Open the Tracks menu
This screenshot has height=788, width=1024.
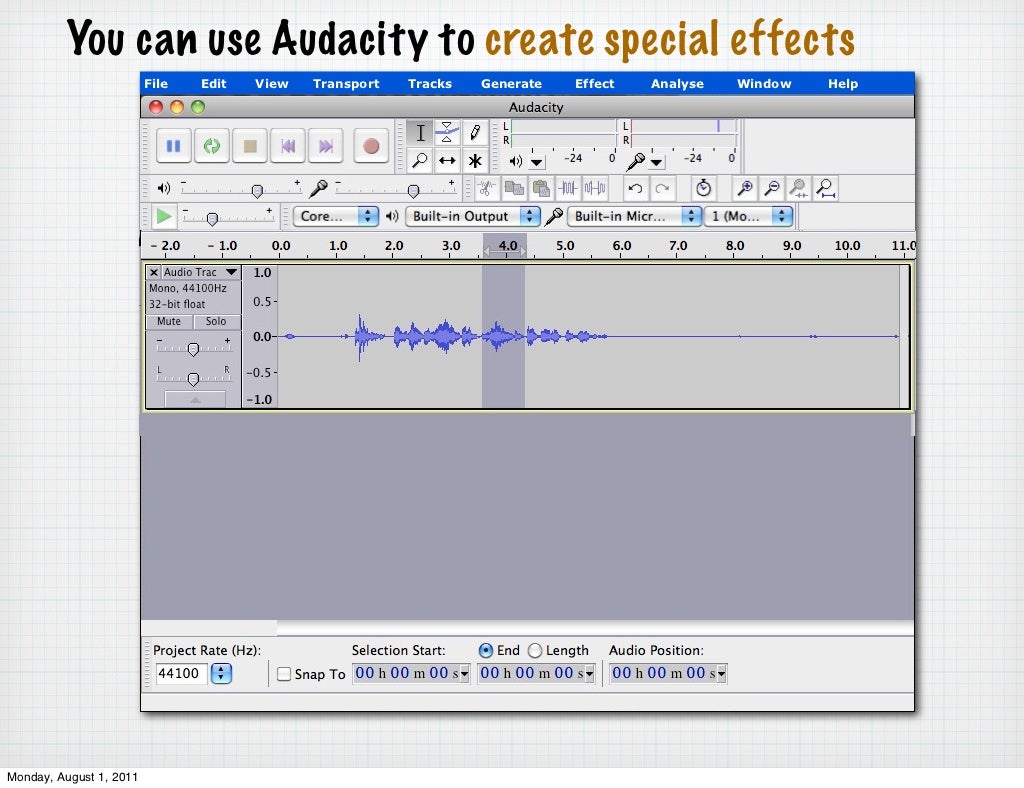coord(430,84)
